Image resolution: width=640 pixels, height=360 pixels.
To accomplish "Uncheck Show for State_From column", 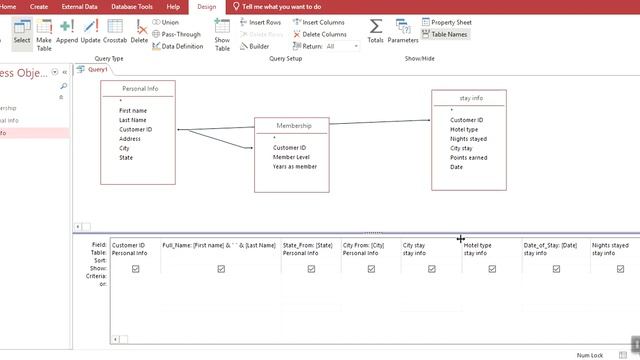I will [311, 269].
